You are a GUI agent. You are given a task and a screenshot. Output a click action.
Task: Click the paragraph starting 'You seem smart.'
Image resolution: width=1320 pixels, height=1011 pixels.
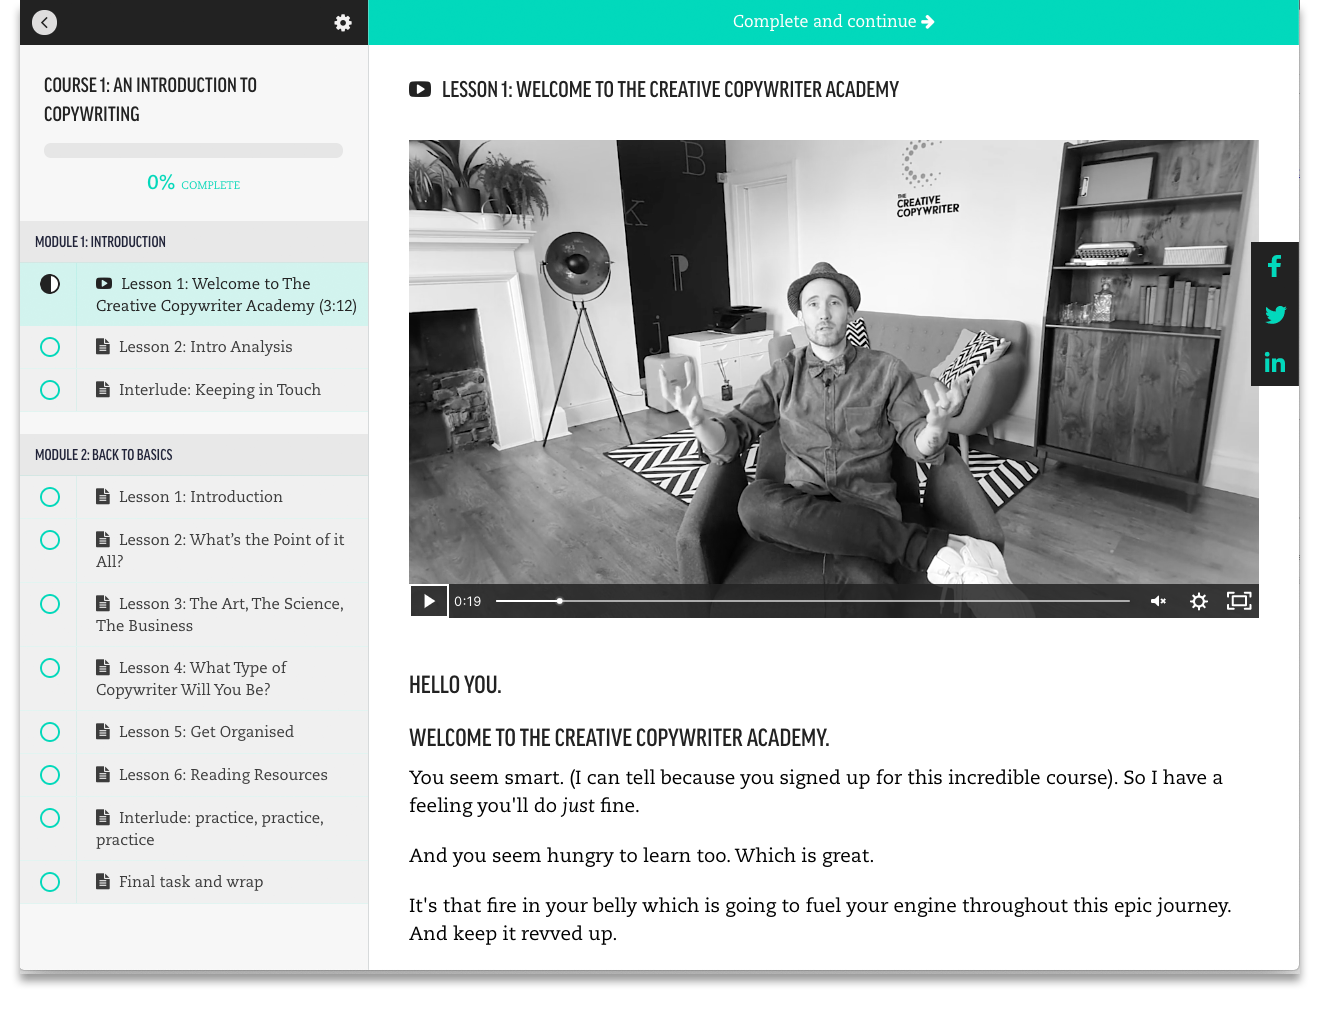point(816,791)
